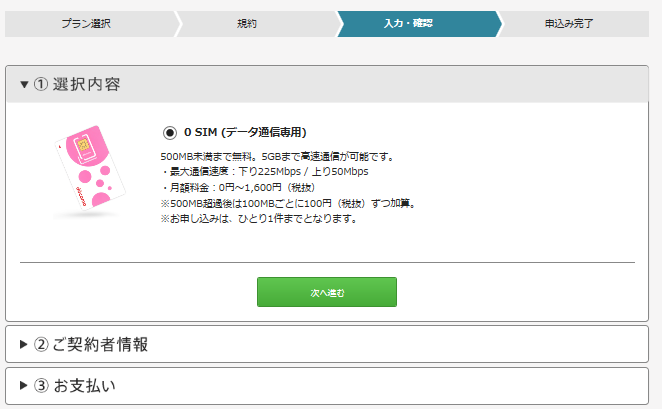
Task: Expand the ③ お支払い section triangle
Action: (24, 386)
